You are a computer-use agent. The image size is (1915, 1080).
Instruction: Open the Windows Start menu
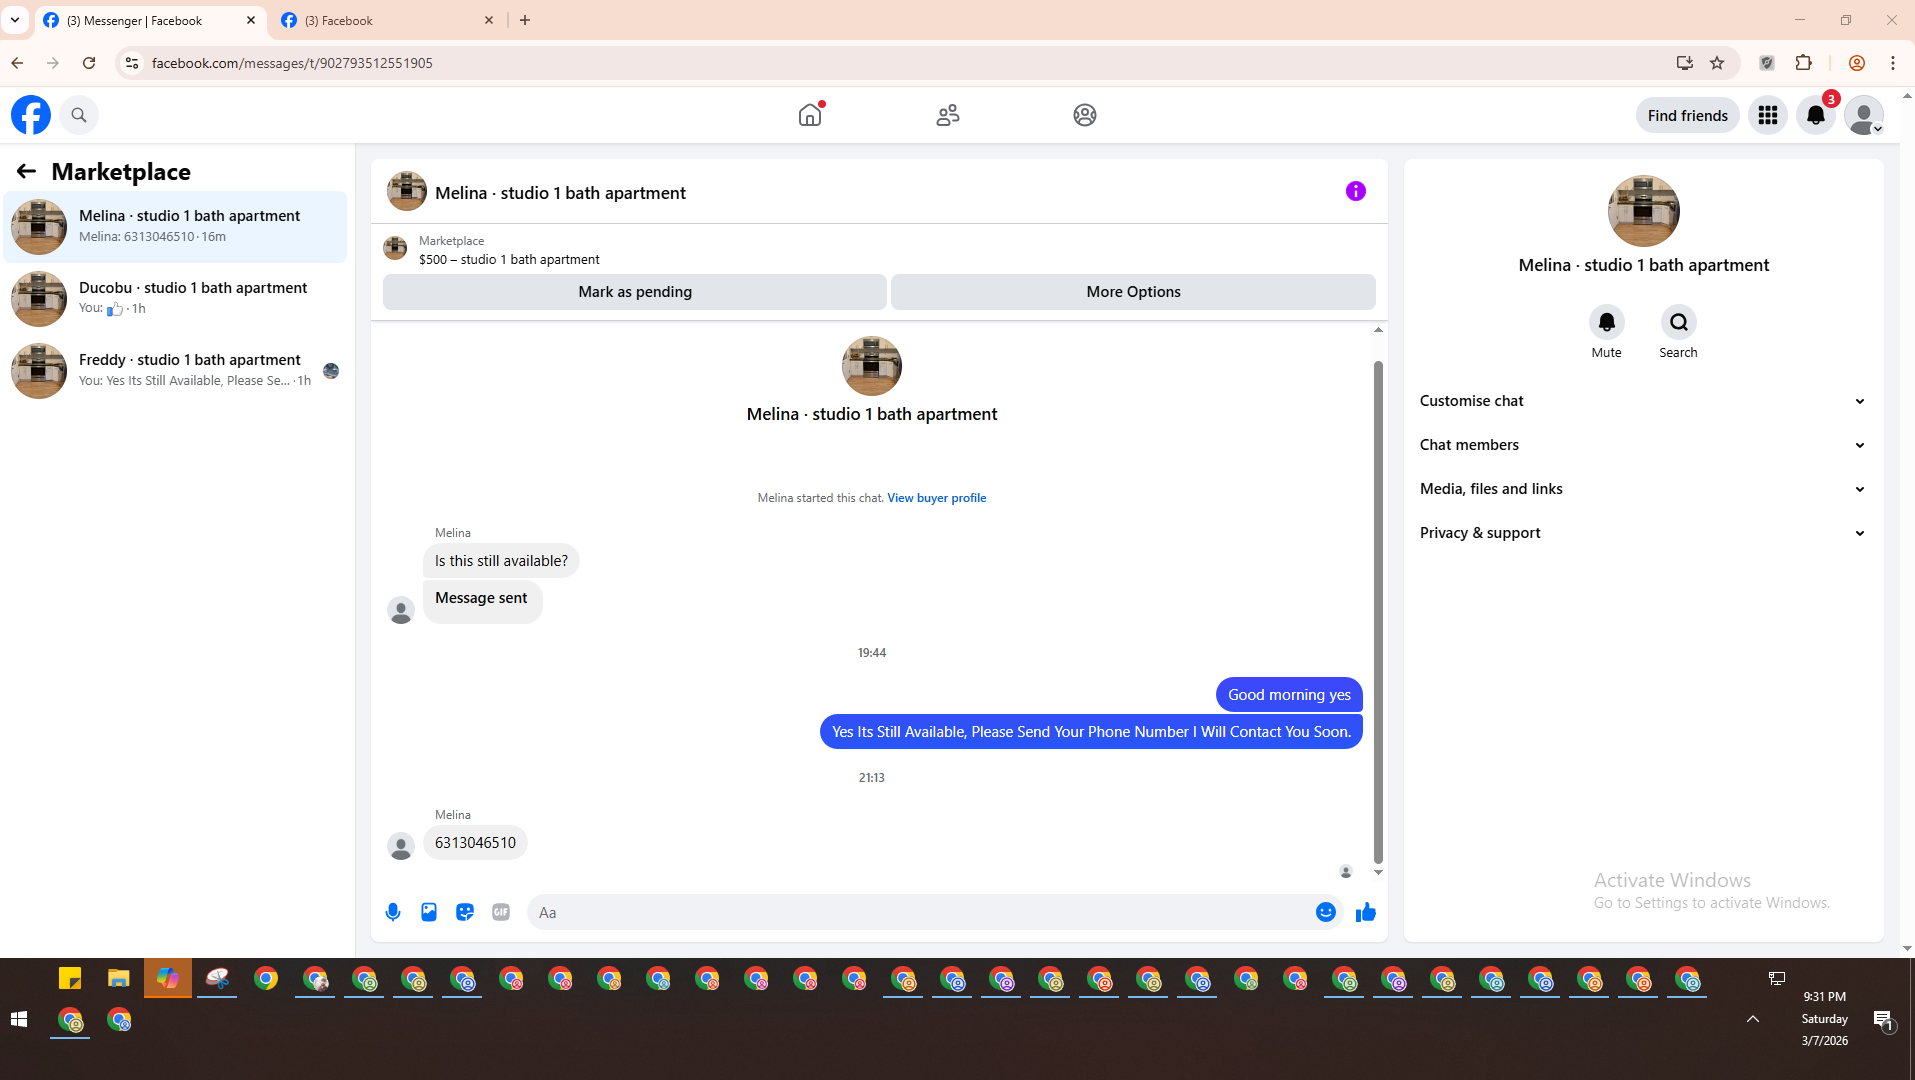(18, 1020)
